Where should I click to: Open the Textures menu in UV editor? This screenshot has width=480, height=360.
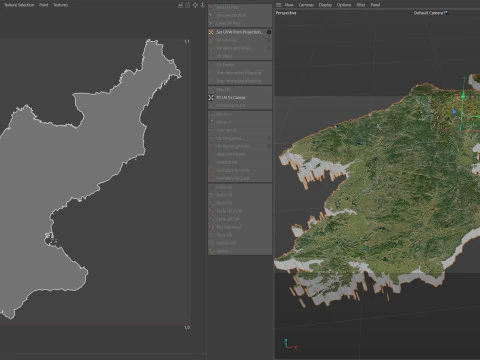[61, 5]
